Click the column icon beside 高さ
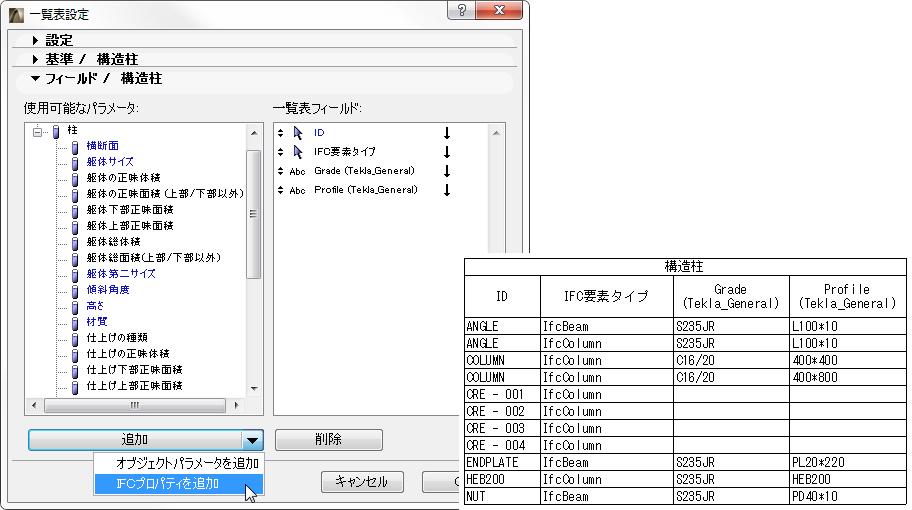 [x=75, y=306]
